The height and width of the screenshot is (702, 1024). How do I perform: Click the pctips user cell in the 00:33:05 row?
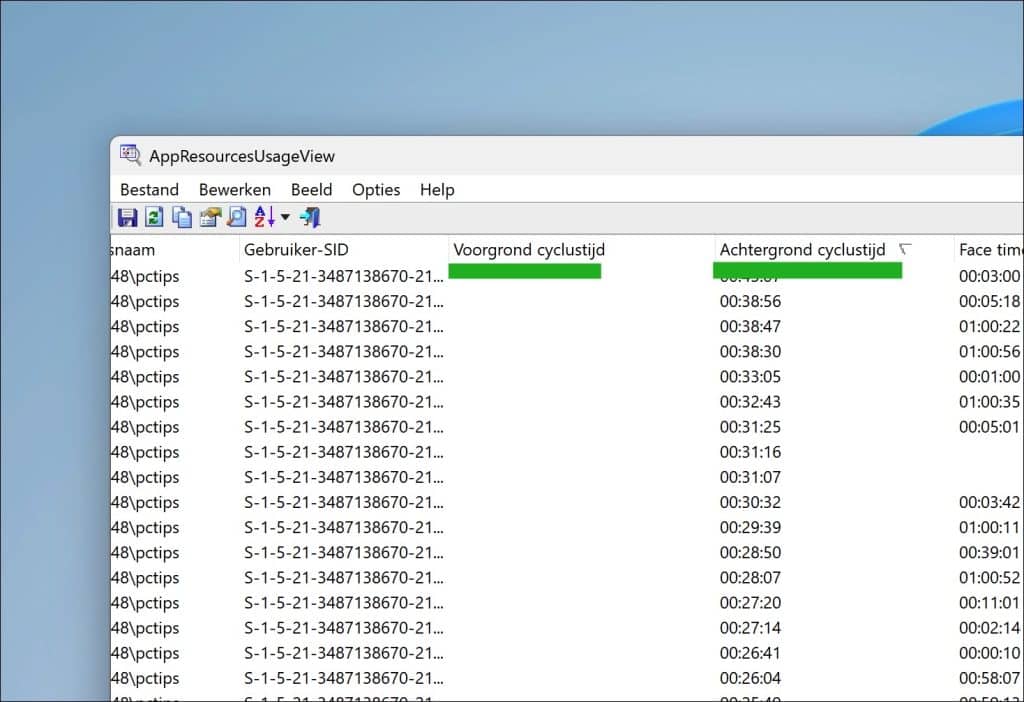click(145, 377)
